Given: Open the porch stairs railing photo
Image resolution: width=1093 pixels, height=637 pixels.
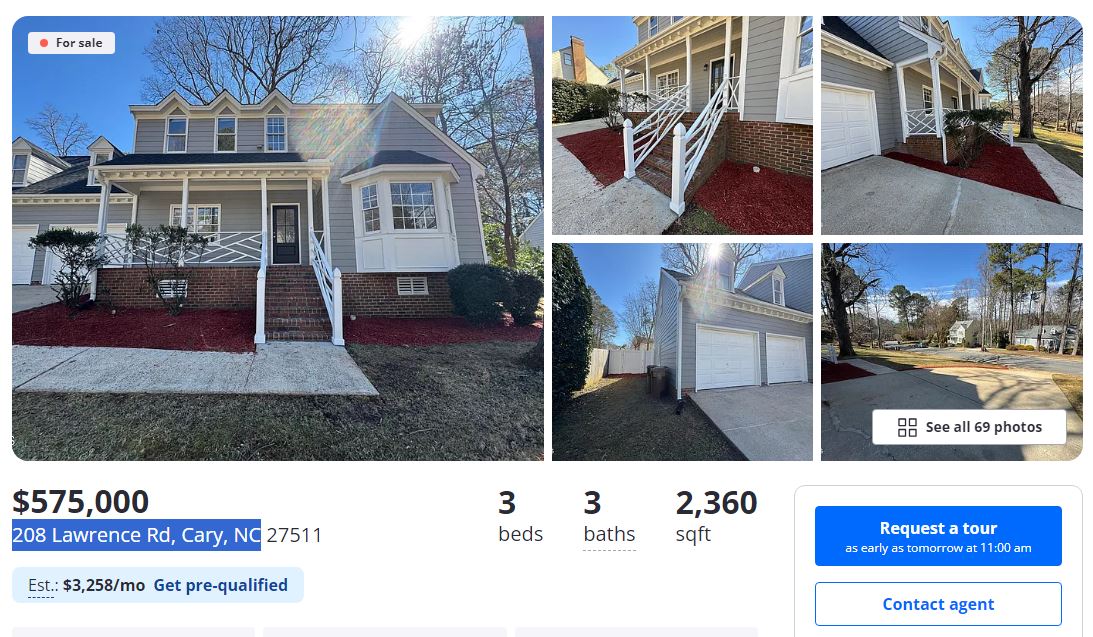Looking at the screenshot, I should [682, 125].
